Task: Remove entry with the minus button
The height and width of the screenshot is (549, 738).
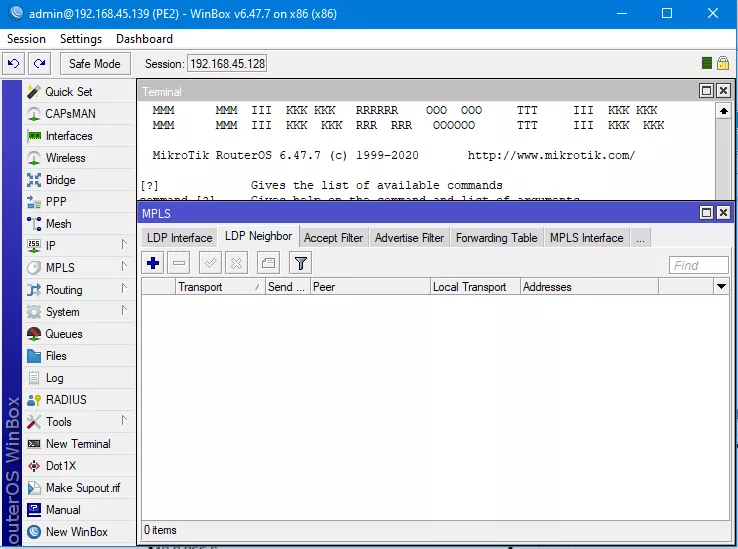Action: click(x=179, y=263)
